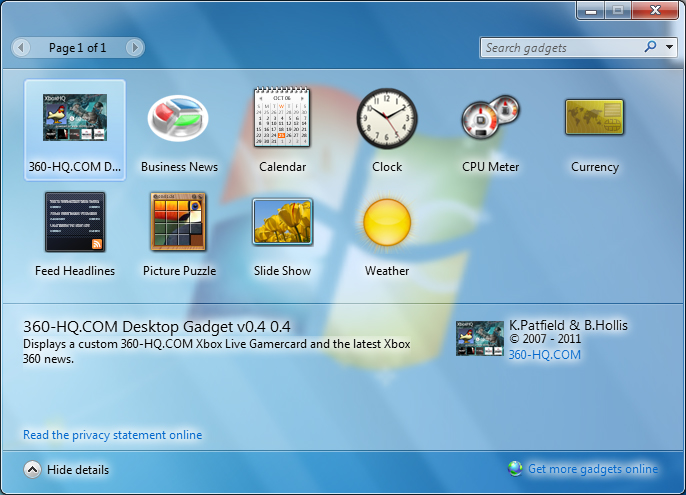686x495 pixels.
Task: Pick the Calendar gadget icon
Action: [282, 117]
